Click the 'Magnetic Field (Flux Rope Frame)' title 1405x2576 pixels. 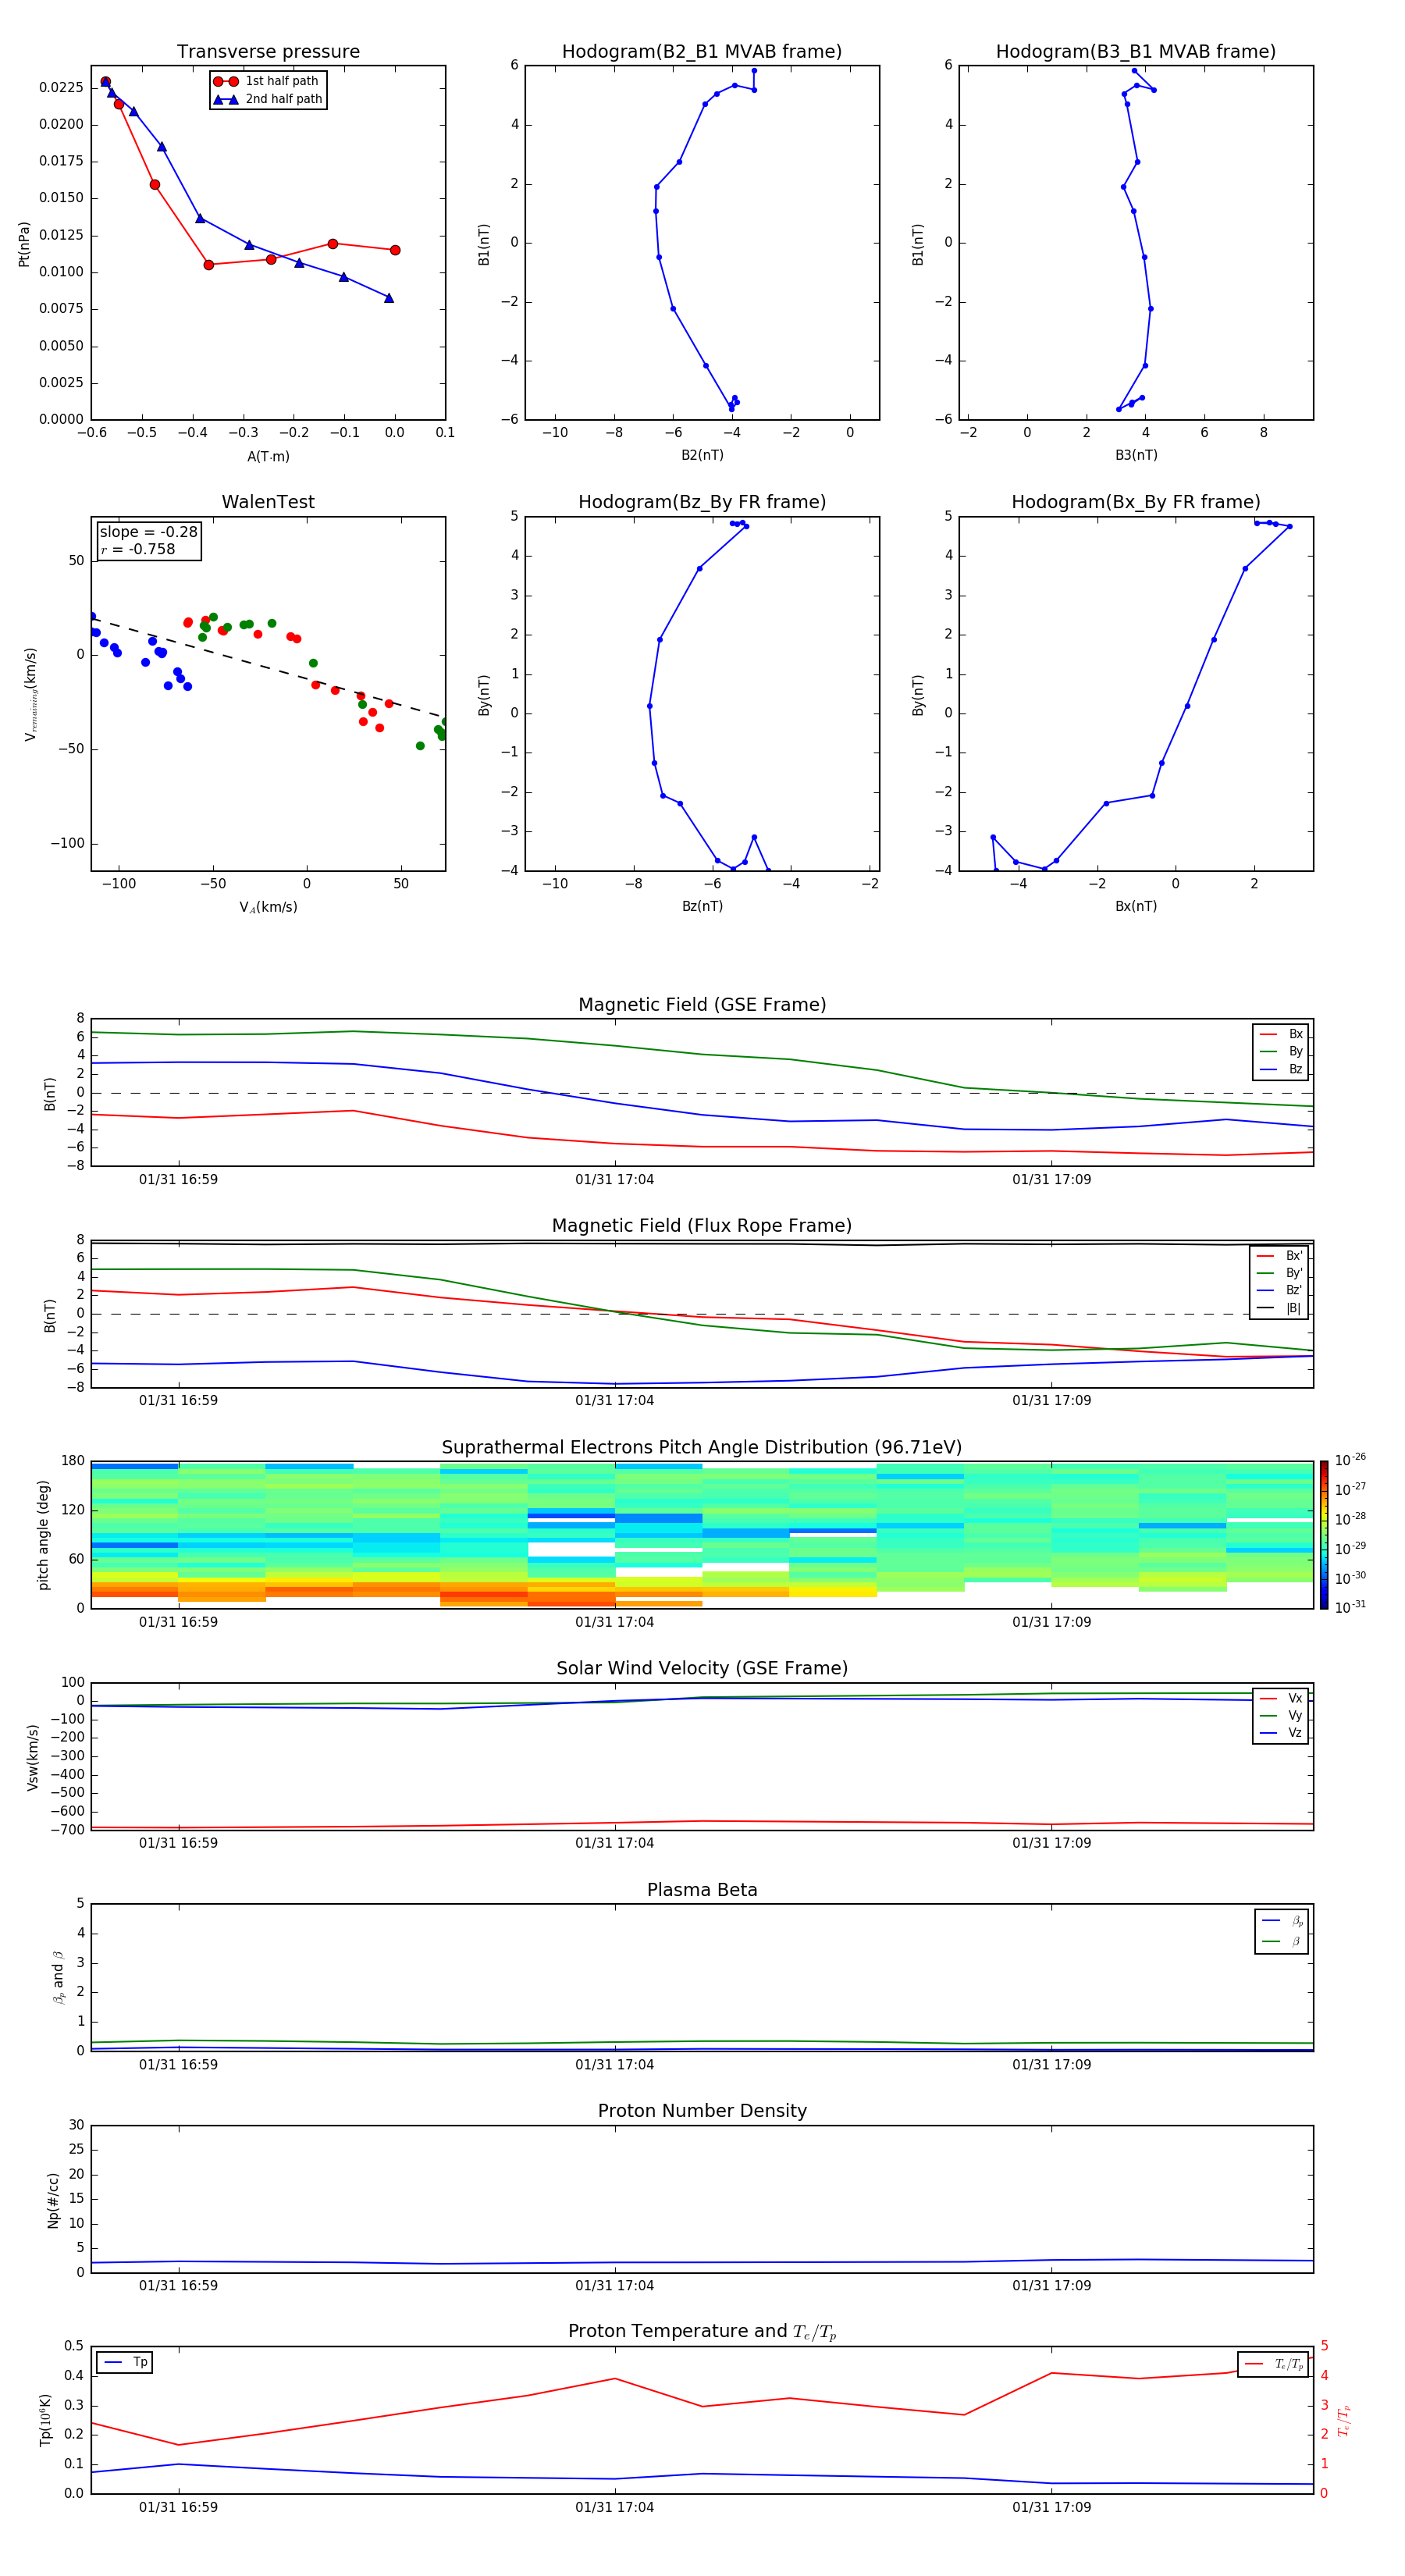702,1226
